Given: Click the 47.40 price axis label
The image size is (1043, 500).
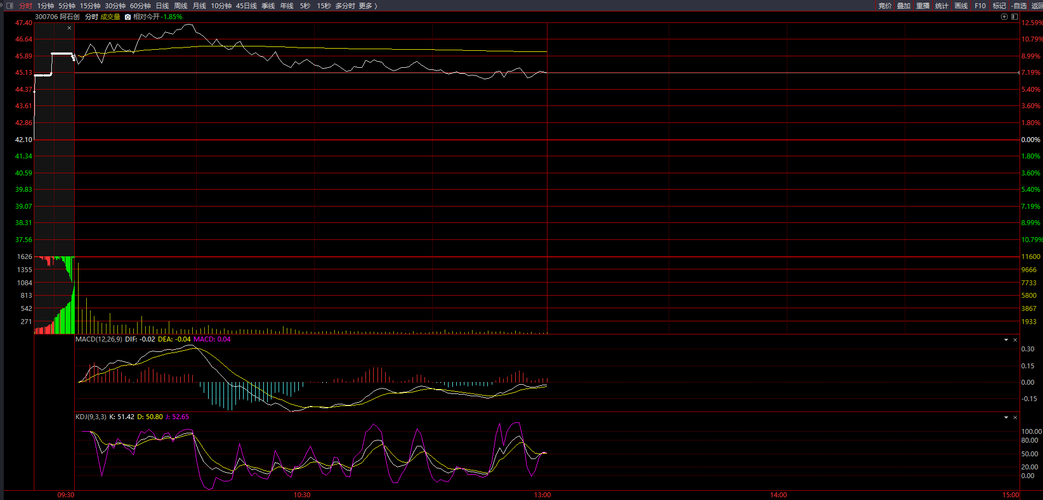Looking at the screenshot, I should click(23, 23).
